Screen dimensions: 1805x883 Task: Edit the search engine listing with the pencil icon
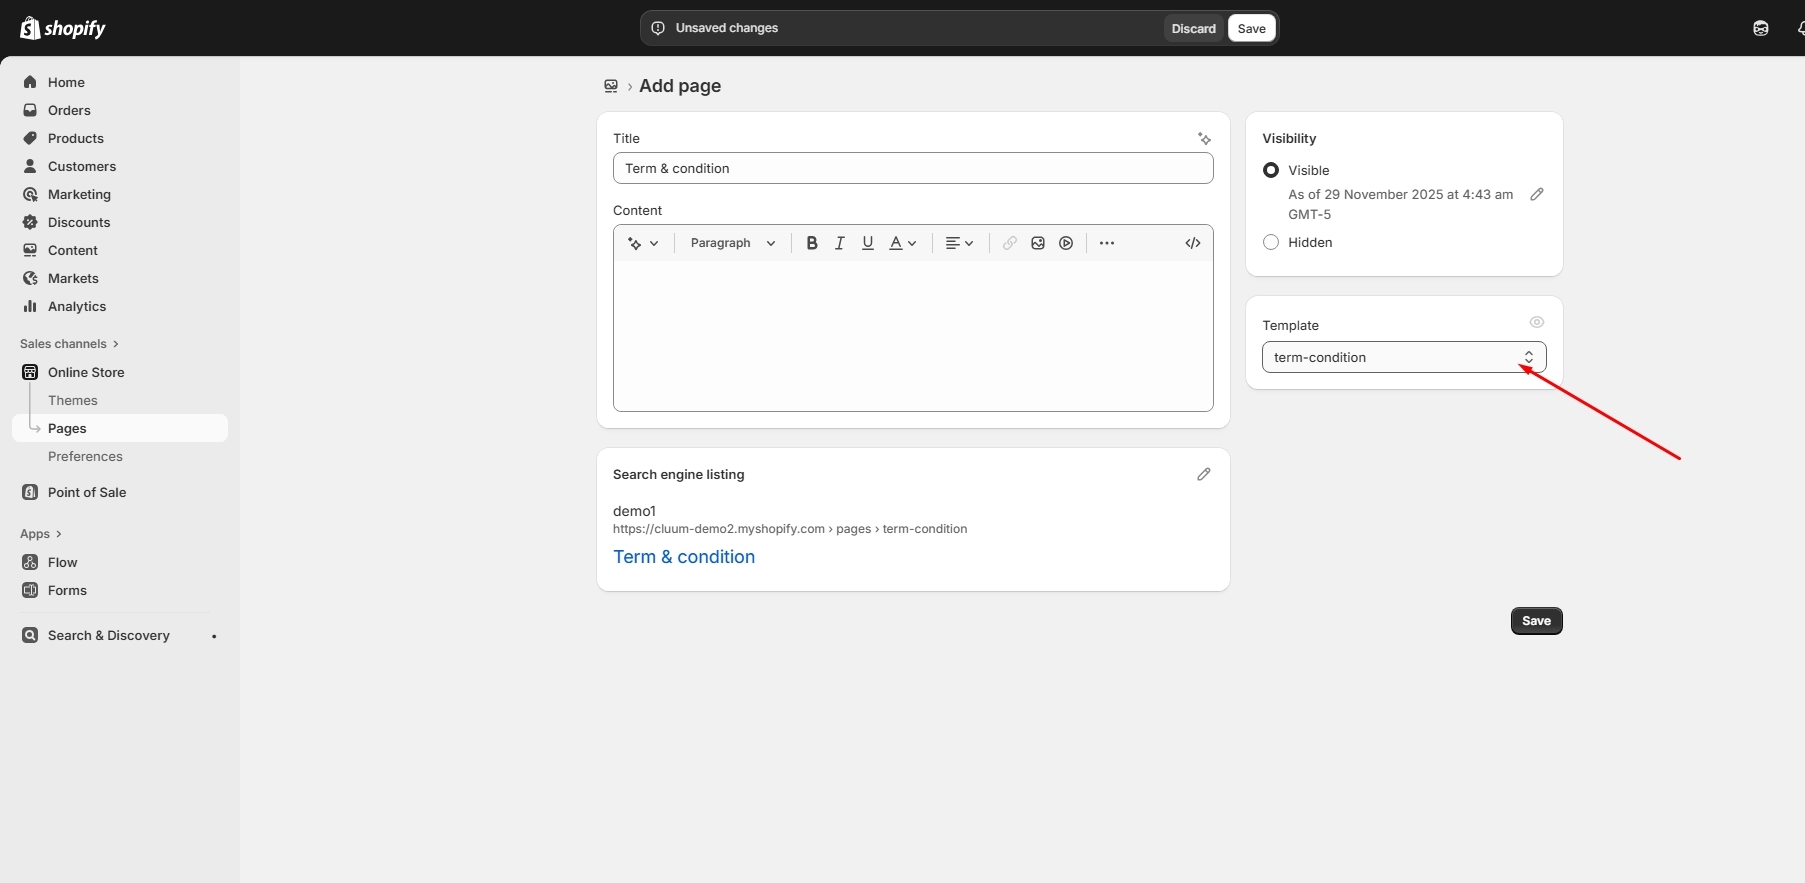tap(1204, 474)
